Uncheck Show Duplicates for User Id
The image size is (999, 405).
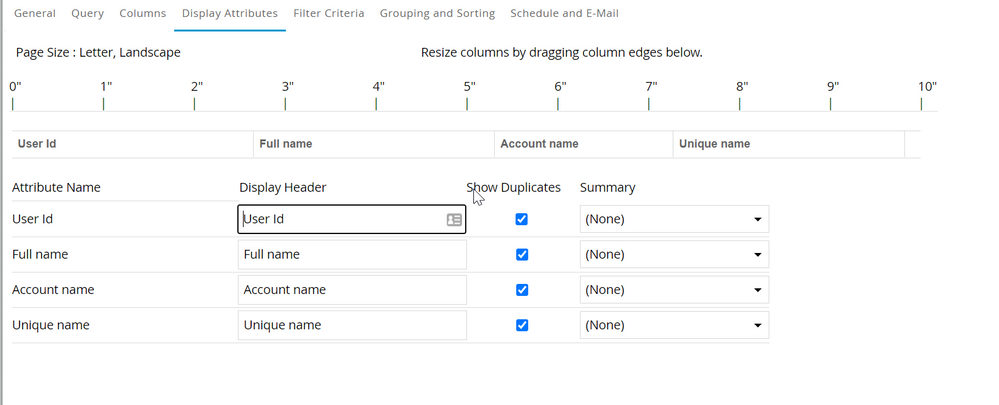(521, 219)
